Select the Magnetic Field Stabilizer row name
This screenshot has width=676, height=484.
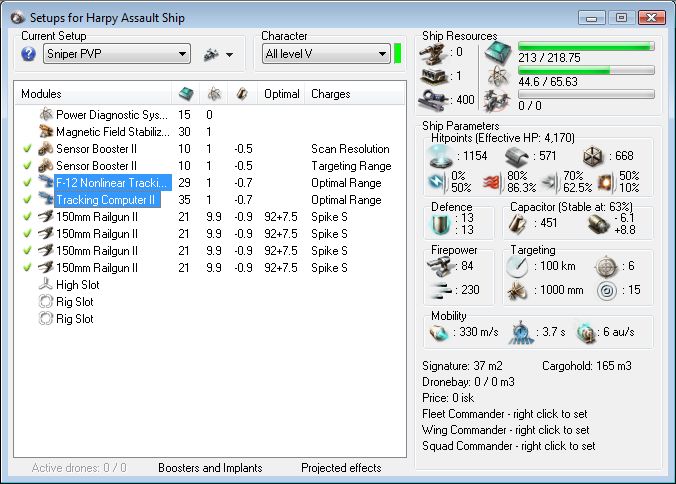tap(113, 131)
